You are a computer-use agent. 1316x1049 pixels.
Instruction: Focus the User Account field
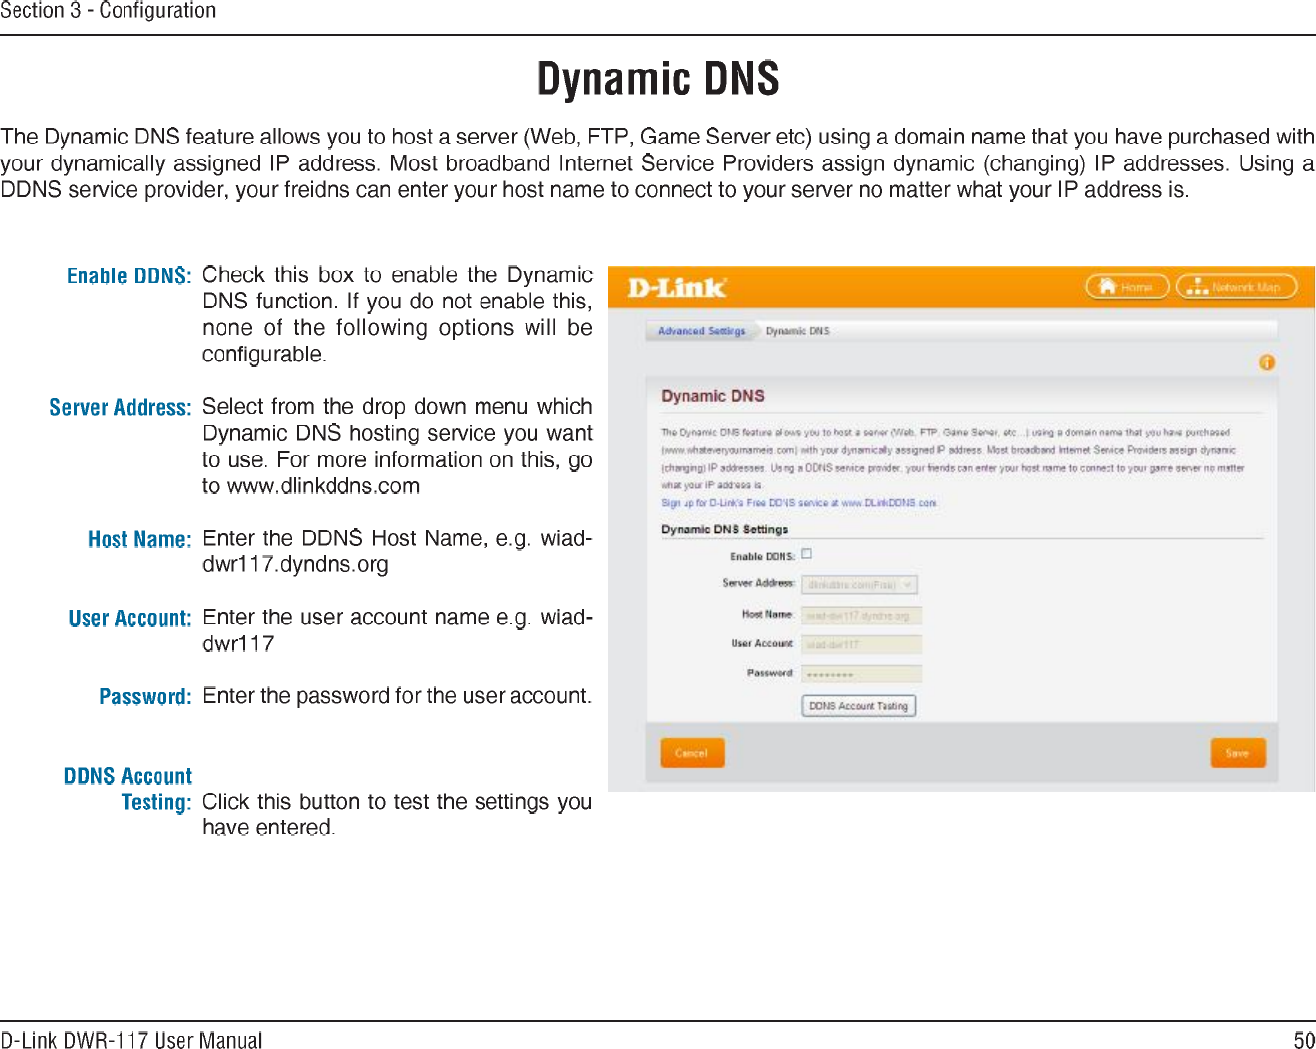pos(861,644)
